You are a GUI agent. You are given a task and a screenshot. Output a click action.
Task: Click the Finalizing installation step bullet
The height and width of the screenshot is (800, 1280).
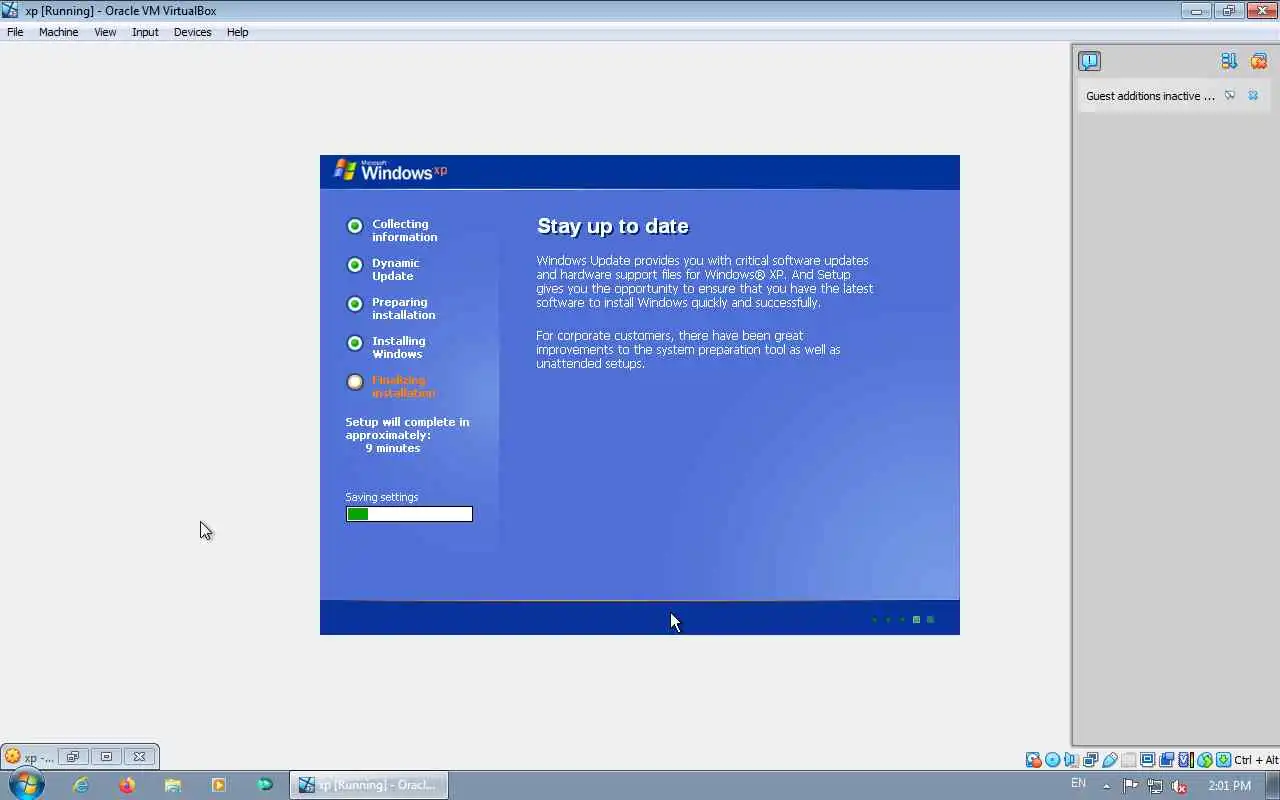tap(355, 382)
